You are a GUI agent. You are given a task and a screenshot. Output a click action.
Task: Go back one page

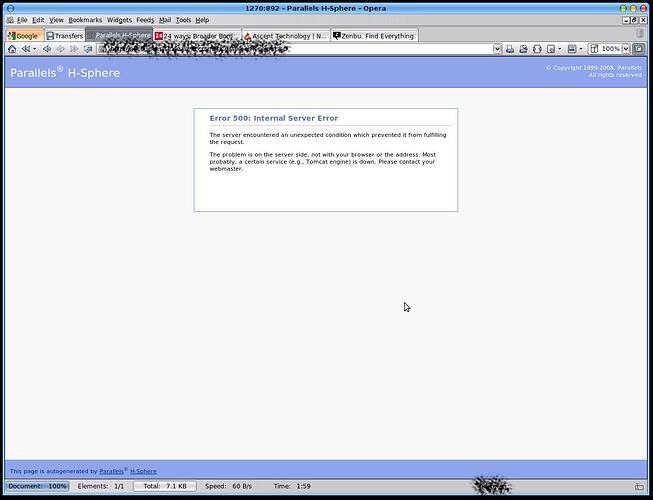pos(47,49)
